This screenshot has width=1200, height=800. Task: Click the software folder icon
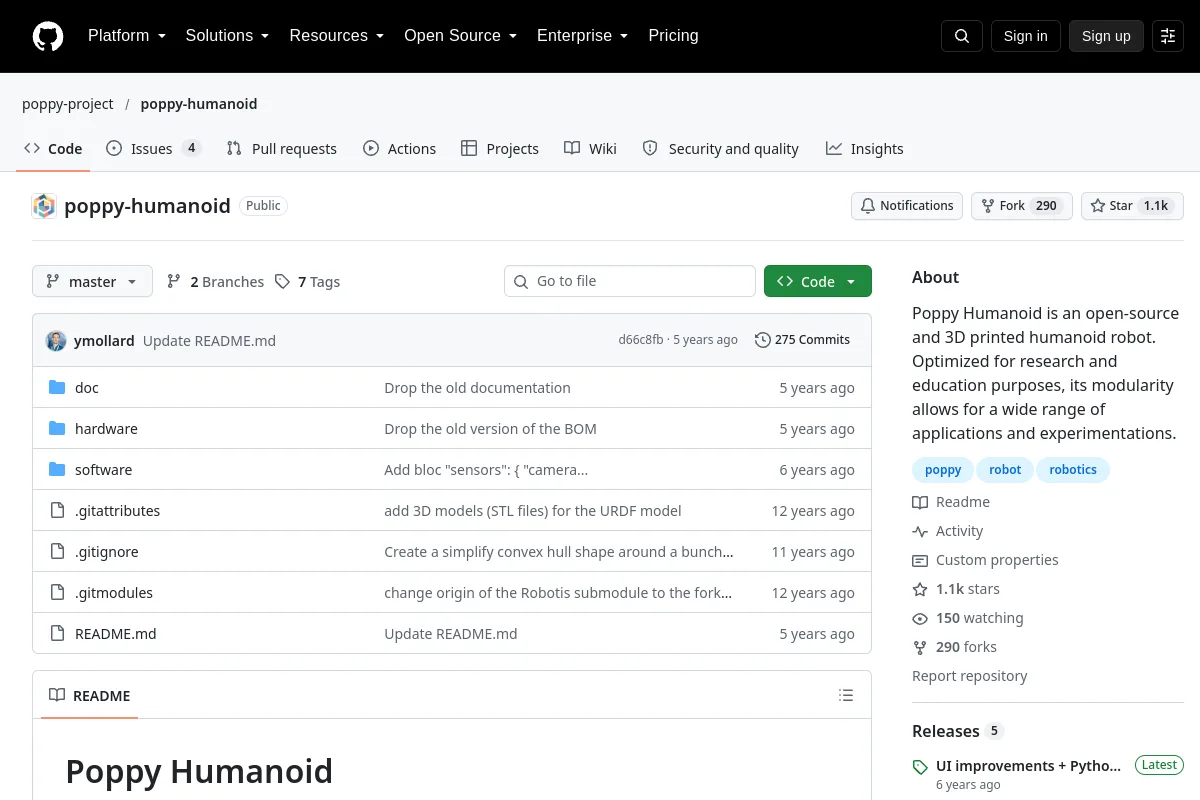pos(57,470)
